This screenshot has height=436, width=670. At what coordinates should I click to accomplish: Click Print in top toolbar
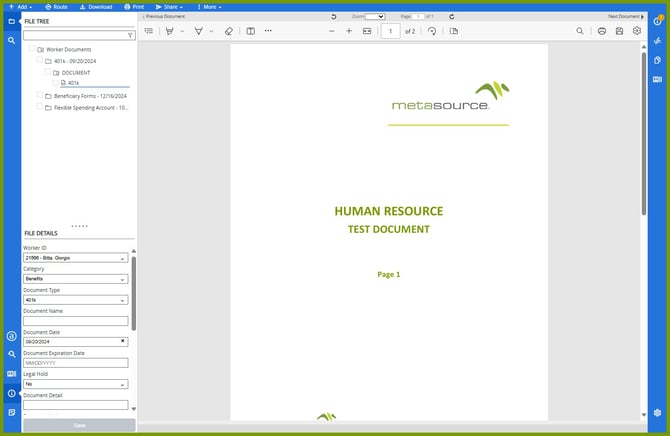[134, 7]
